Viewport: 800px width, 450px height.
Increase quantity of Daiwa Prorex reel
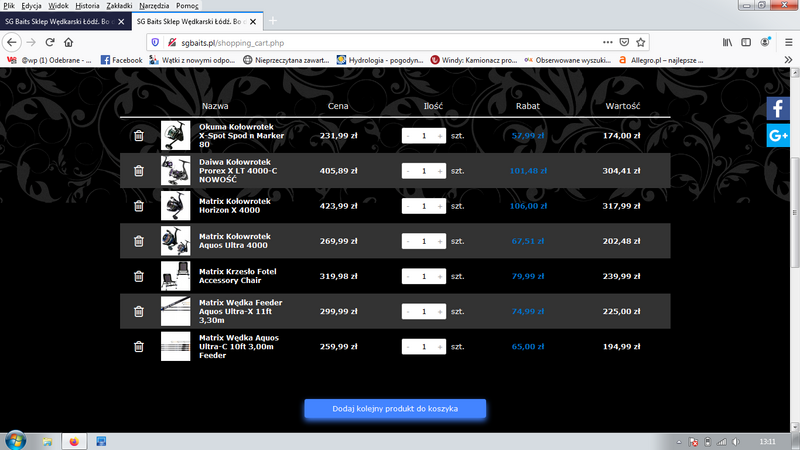point(440,171)
